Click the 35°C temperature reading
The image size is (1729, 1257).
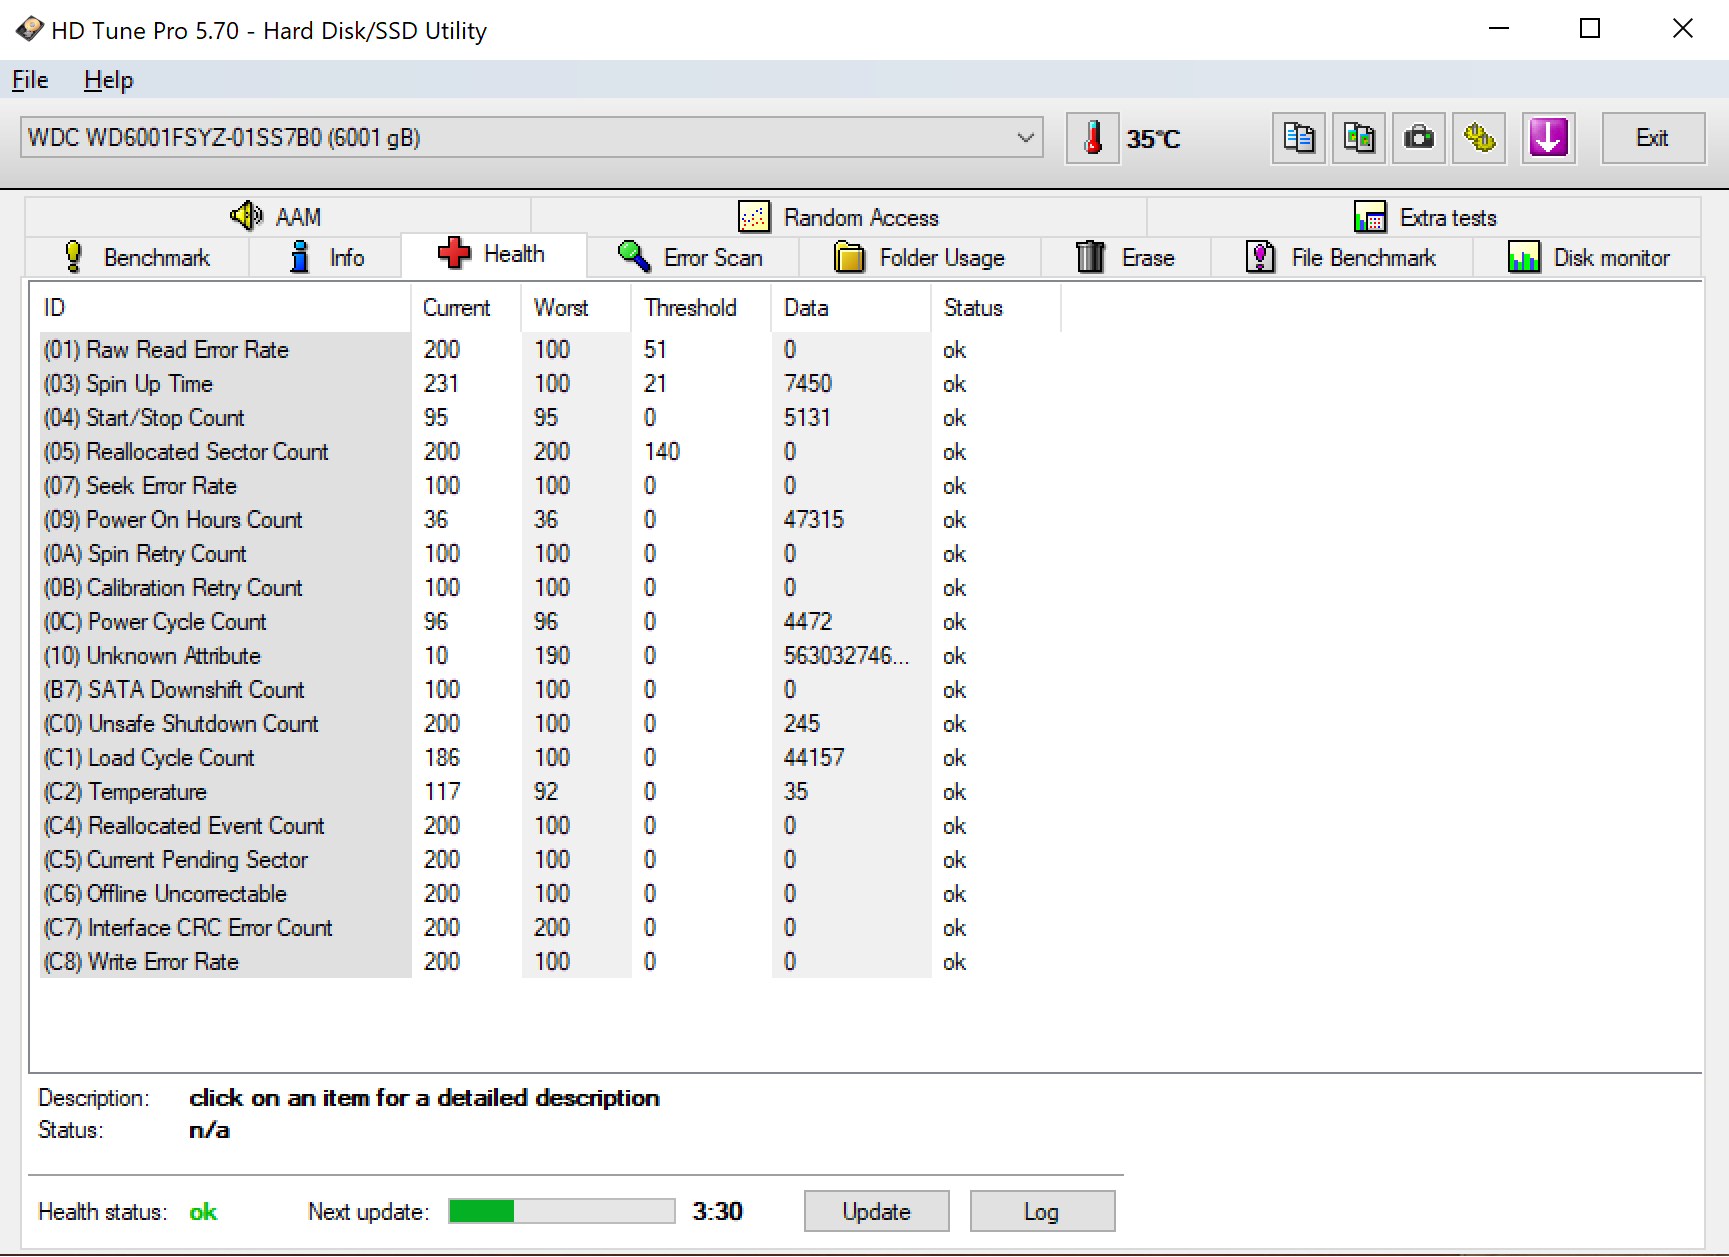point(1154,139)
